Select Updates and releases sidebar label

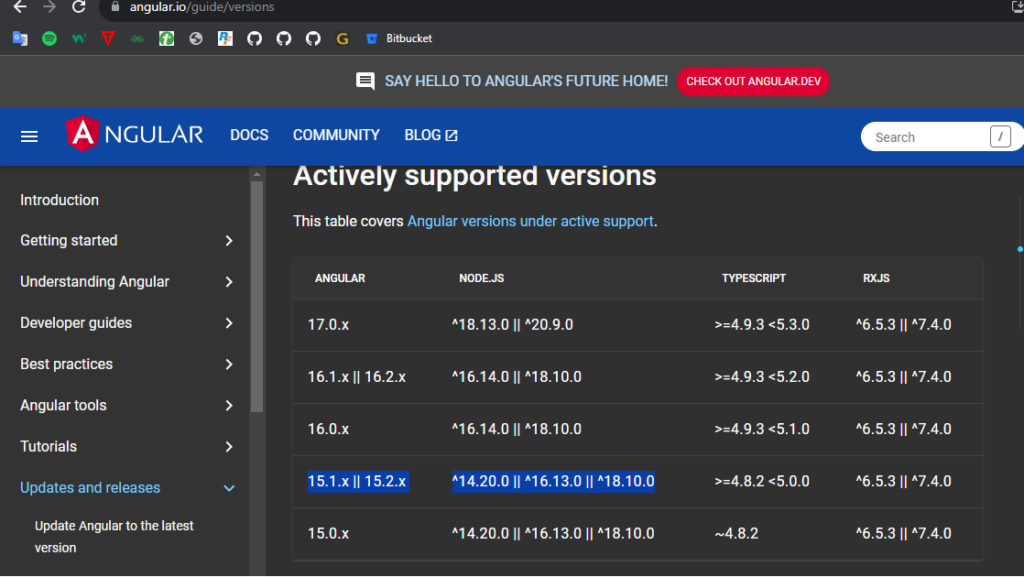(x=90, y=488)
